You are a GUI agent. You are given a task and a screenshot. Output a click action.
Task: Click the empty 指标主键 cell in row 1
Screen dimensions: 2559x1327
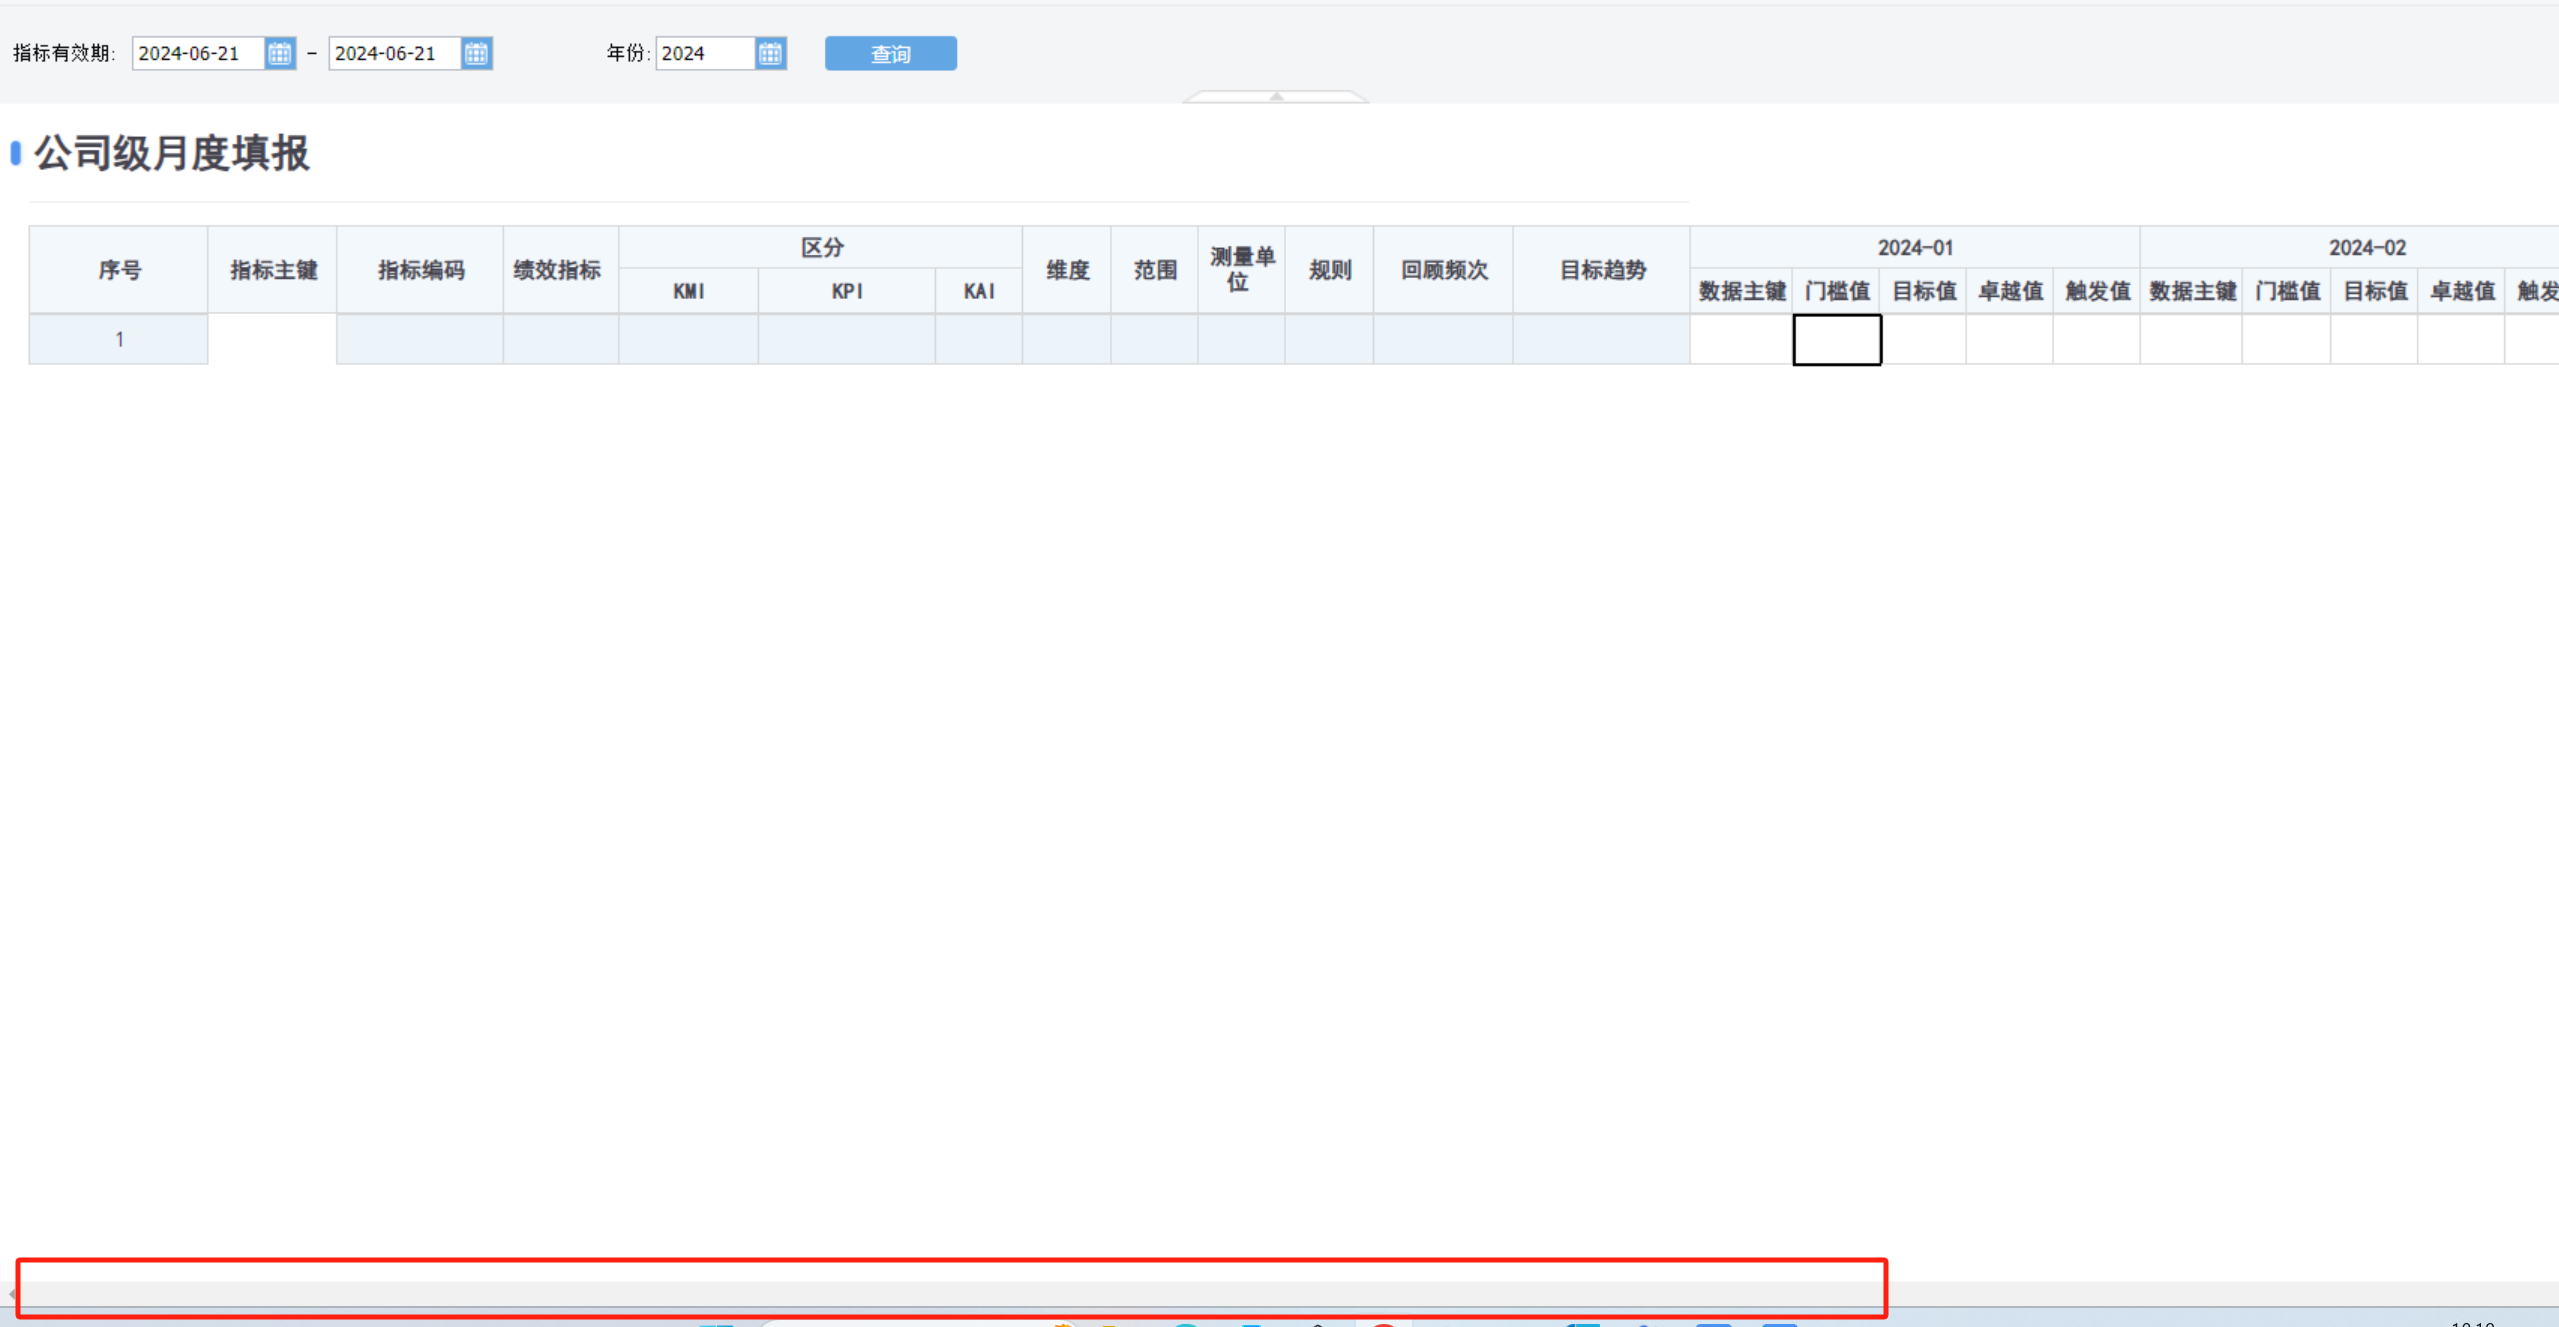(272, 339)
